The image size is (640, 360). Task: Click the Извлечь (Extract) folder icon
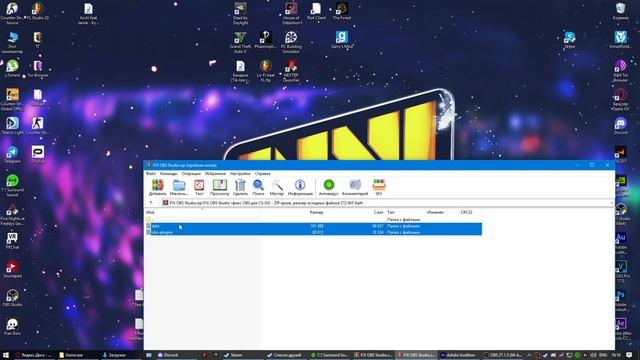[179, 187]
